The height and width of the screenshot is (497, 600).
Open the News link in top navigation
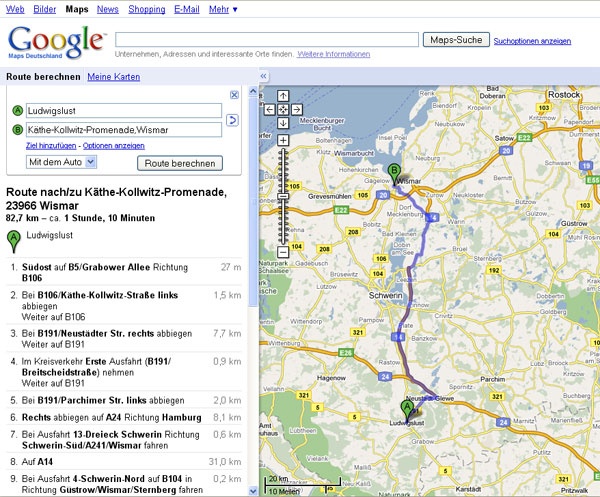[x=108, y=9]
